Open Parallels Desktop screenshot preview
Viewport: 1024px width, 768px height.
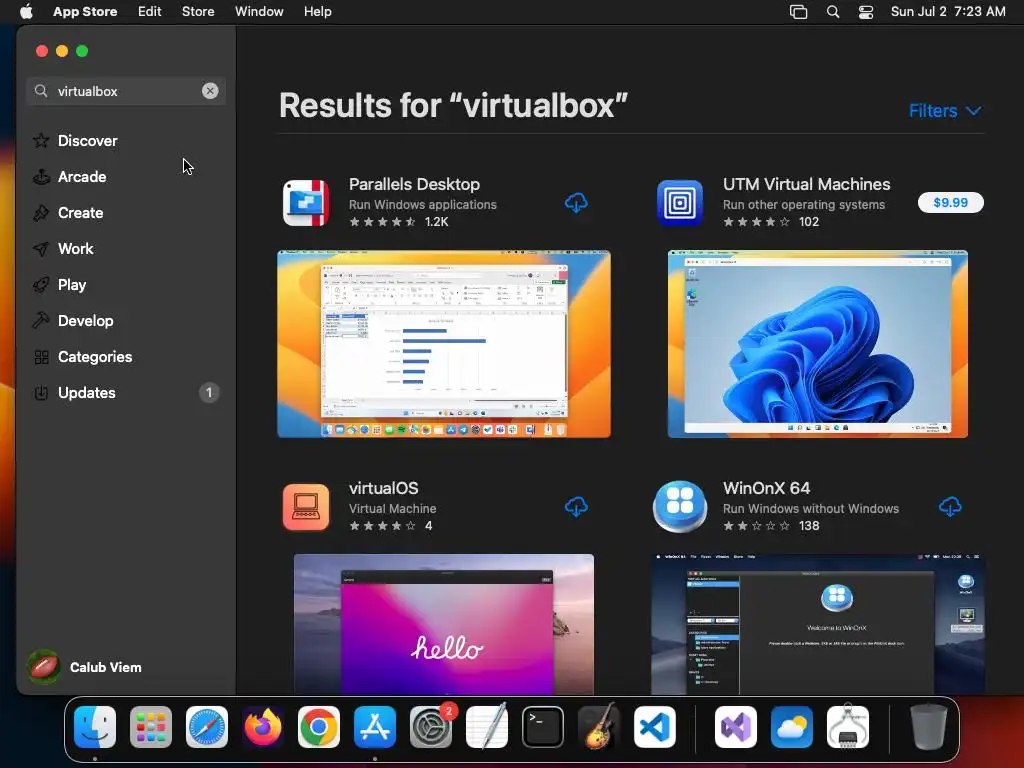pos(444,344)
